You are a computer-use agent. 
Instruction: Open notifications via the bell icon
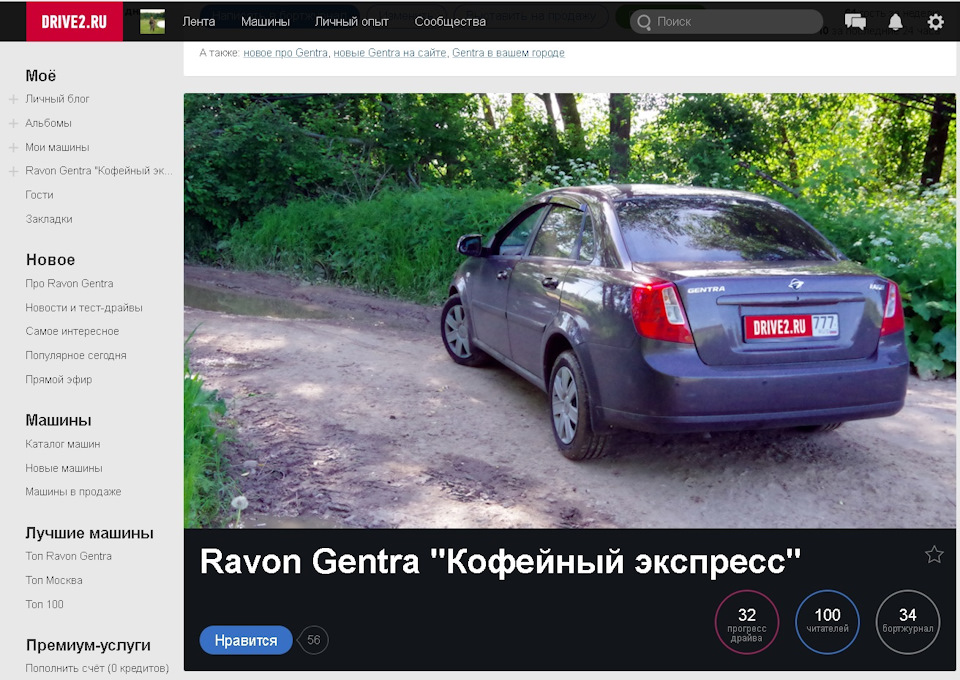894,20
